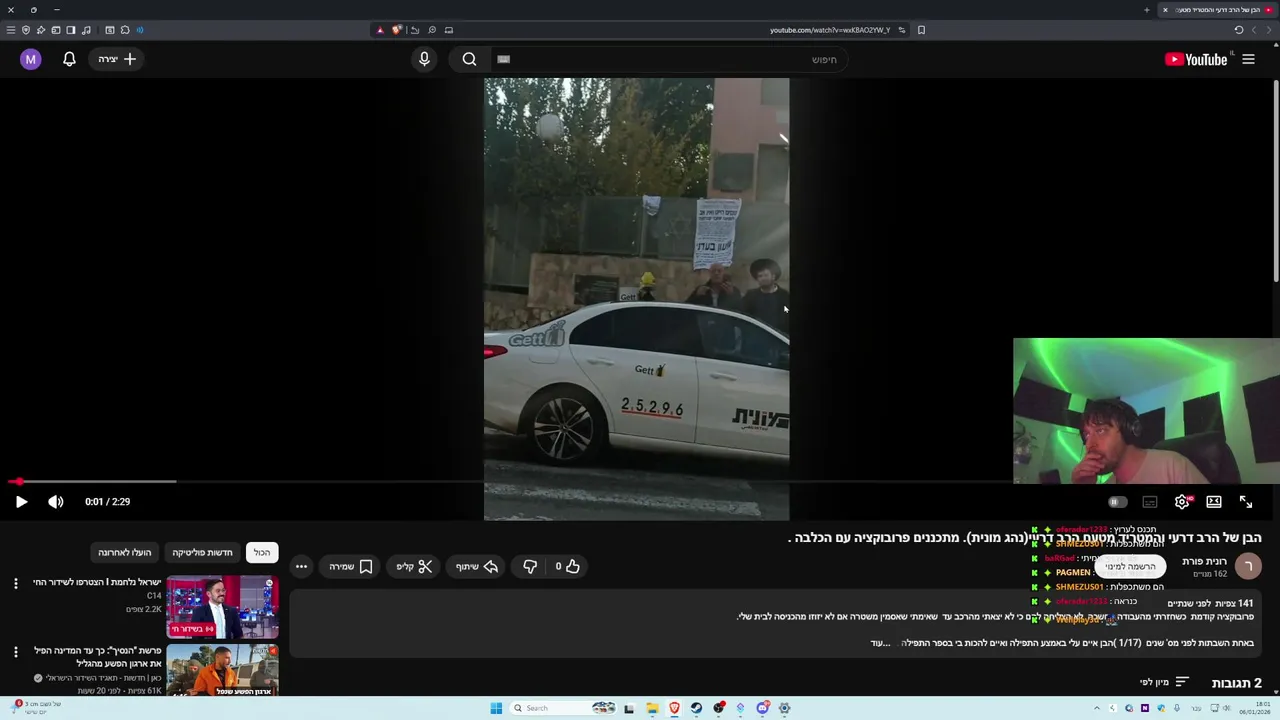1280x720 pixels.
Task: Open the on-screen keyboard in search box
Action: point(504,59)
